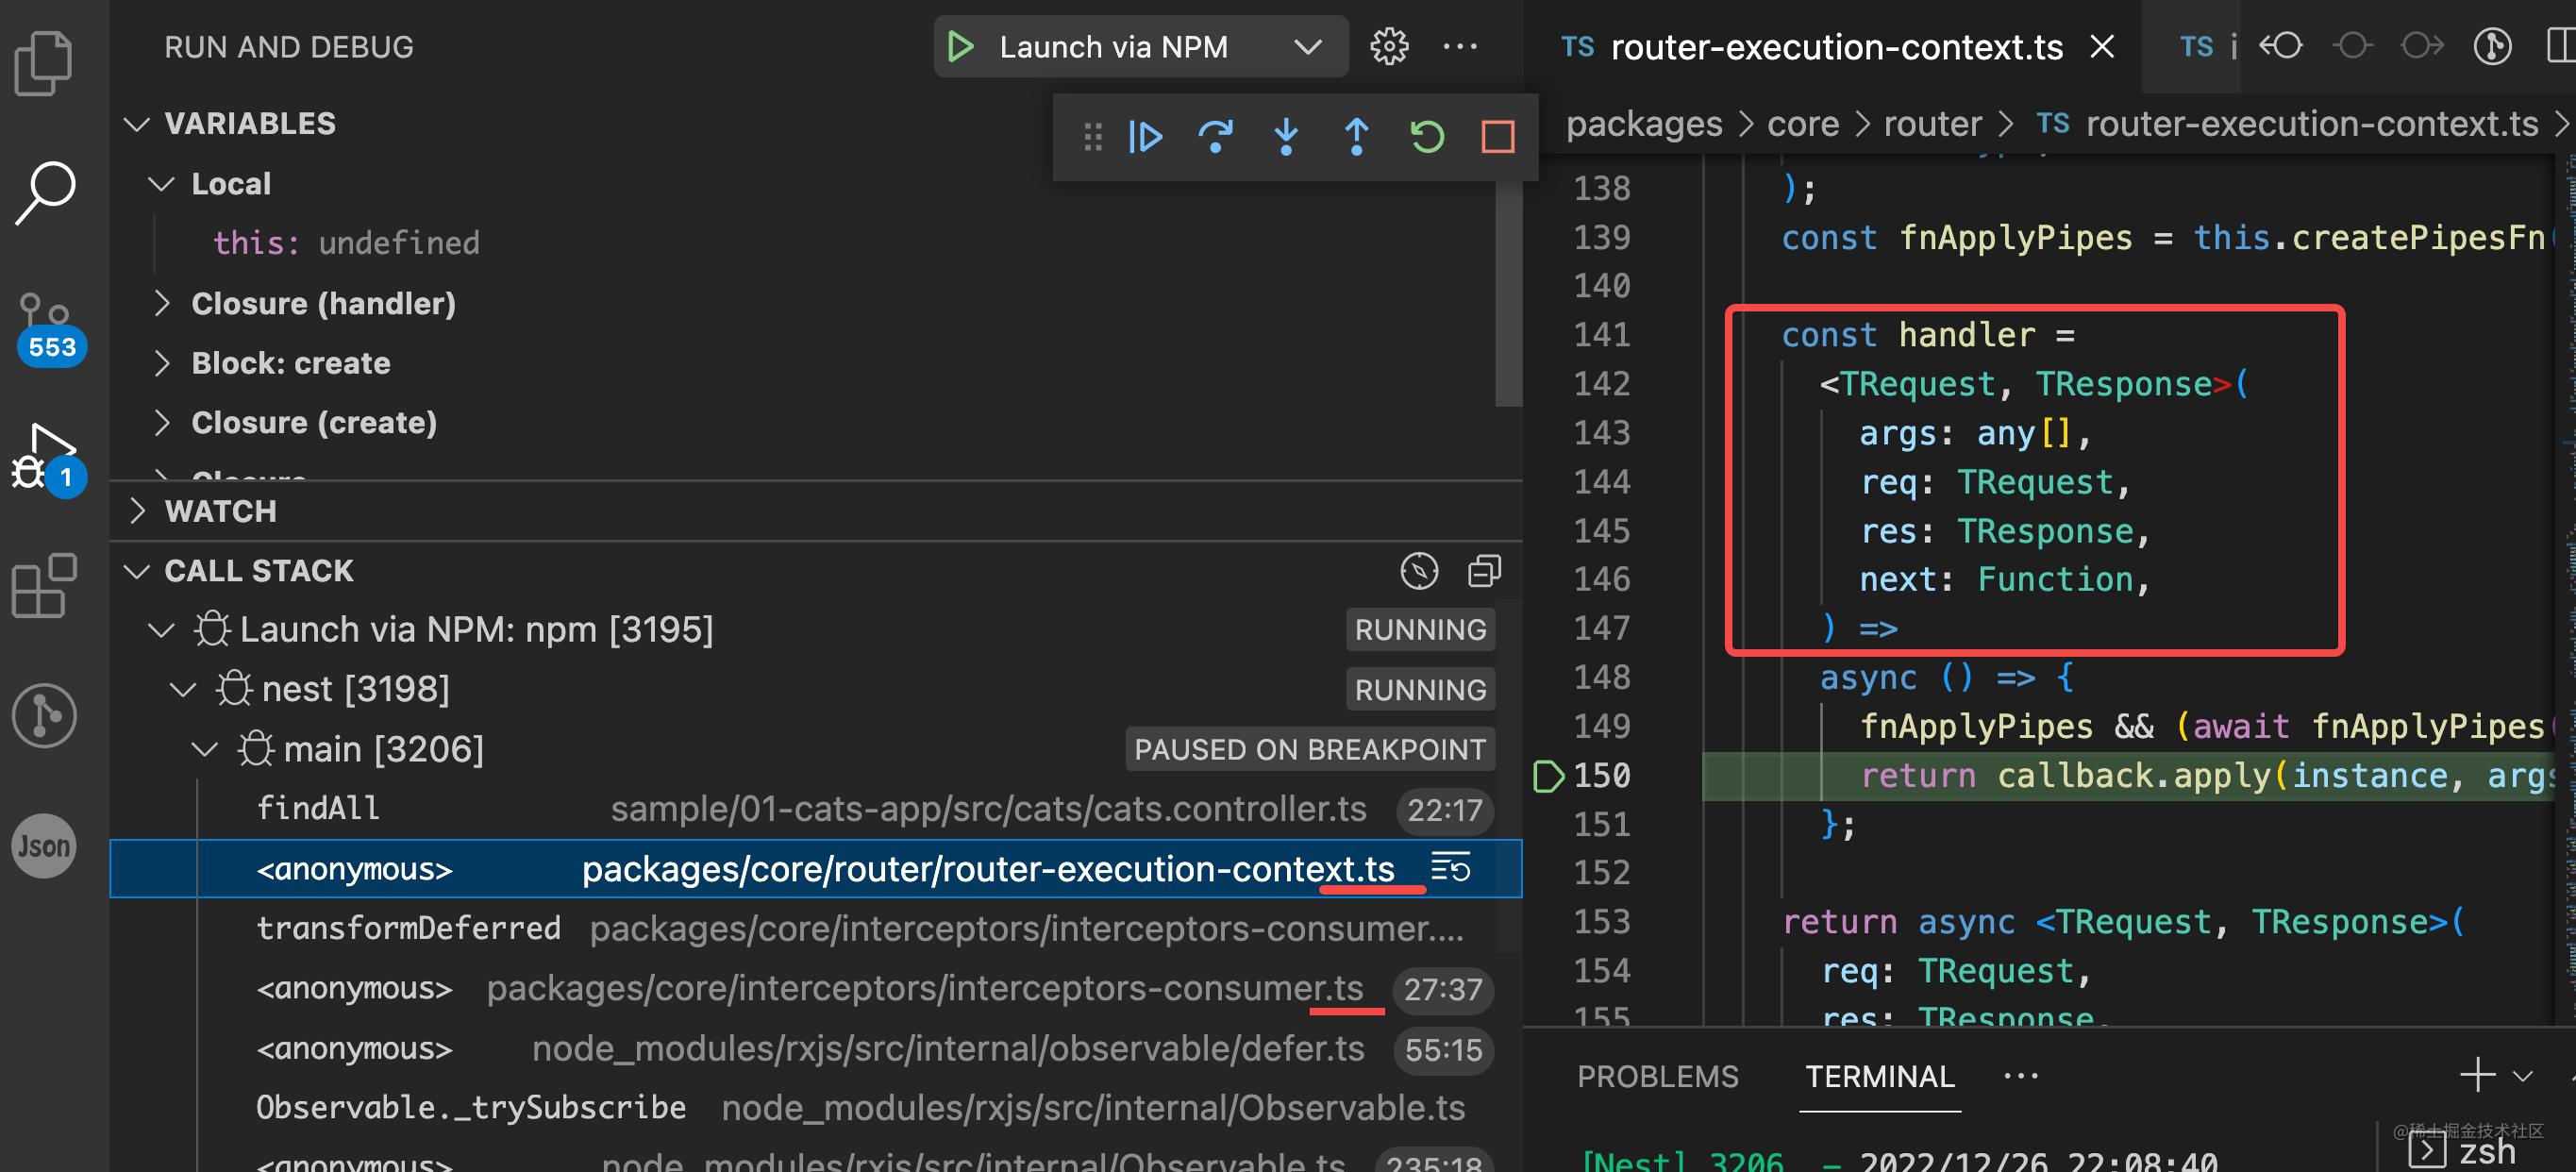Step out in debug toolbar
Viewport: 2576px width, 1172px height.
(1357, 137)
